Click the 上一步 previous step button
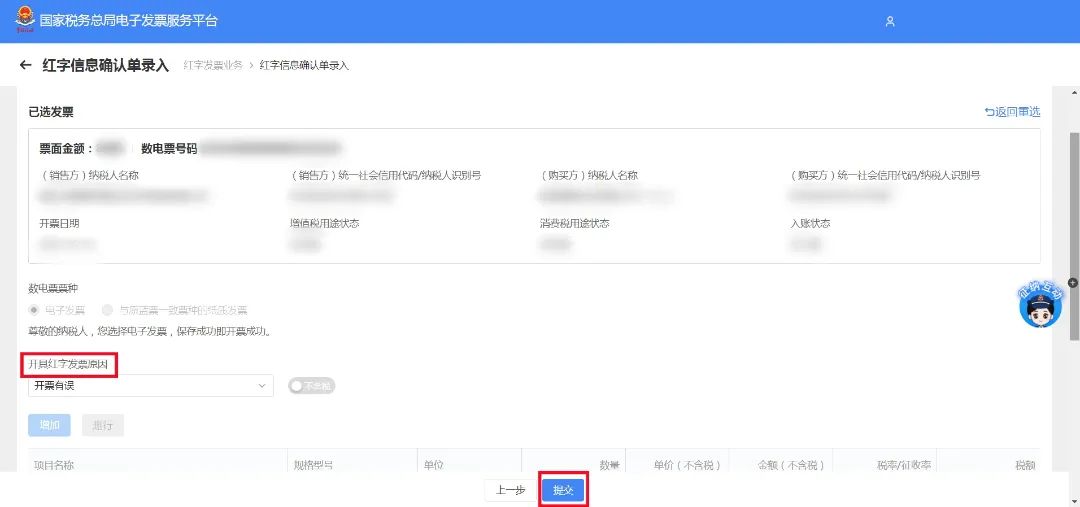 (510, 490)
